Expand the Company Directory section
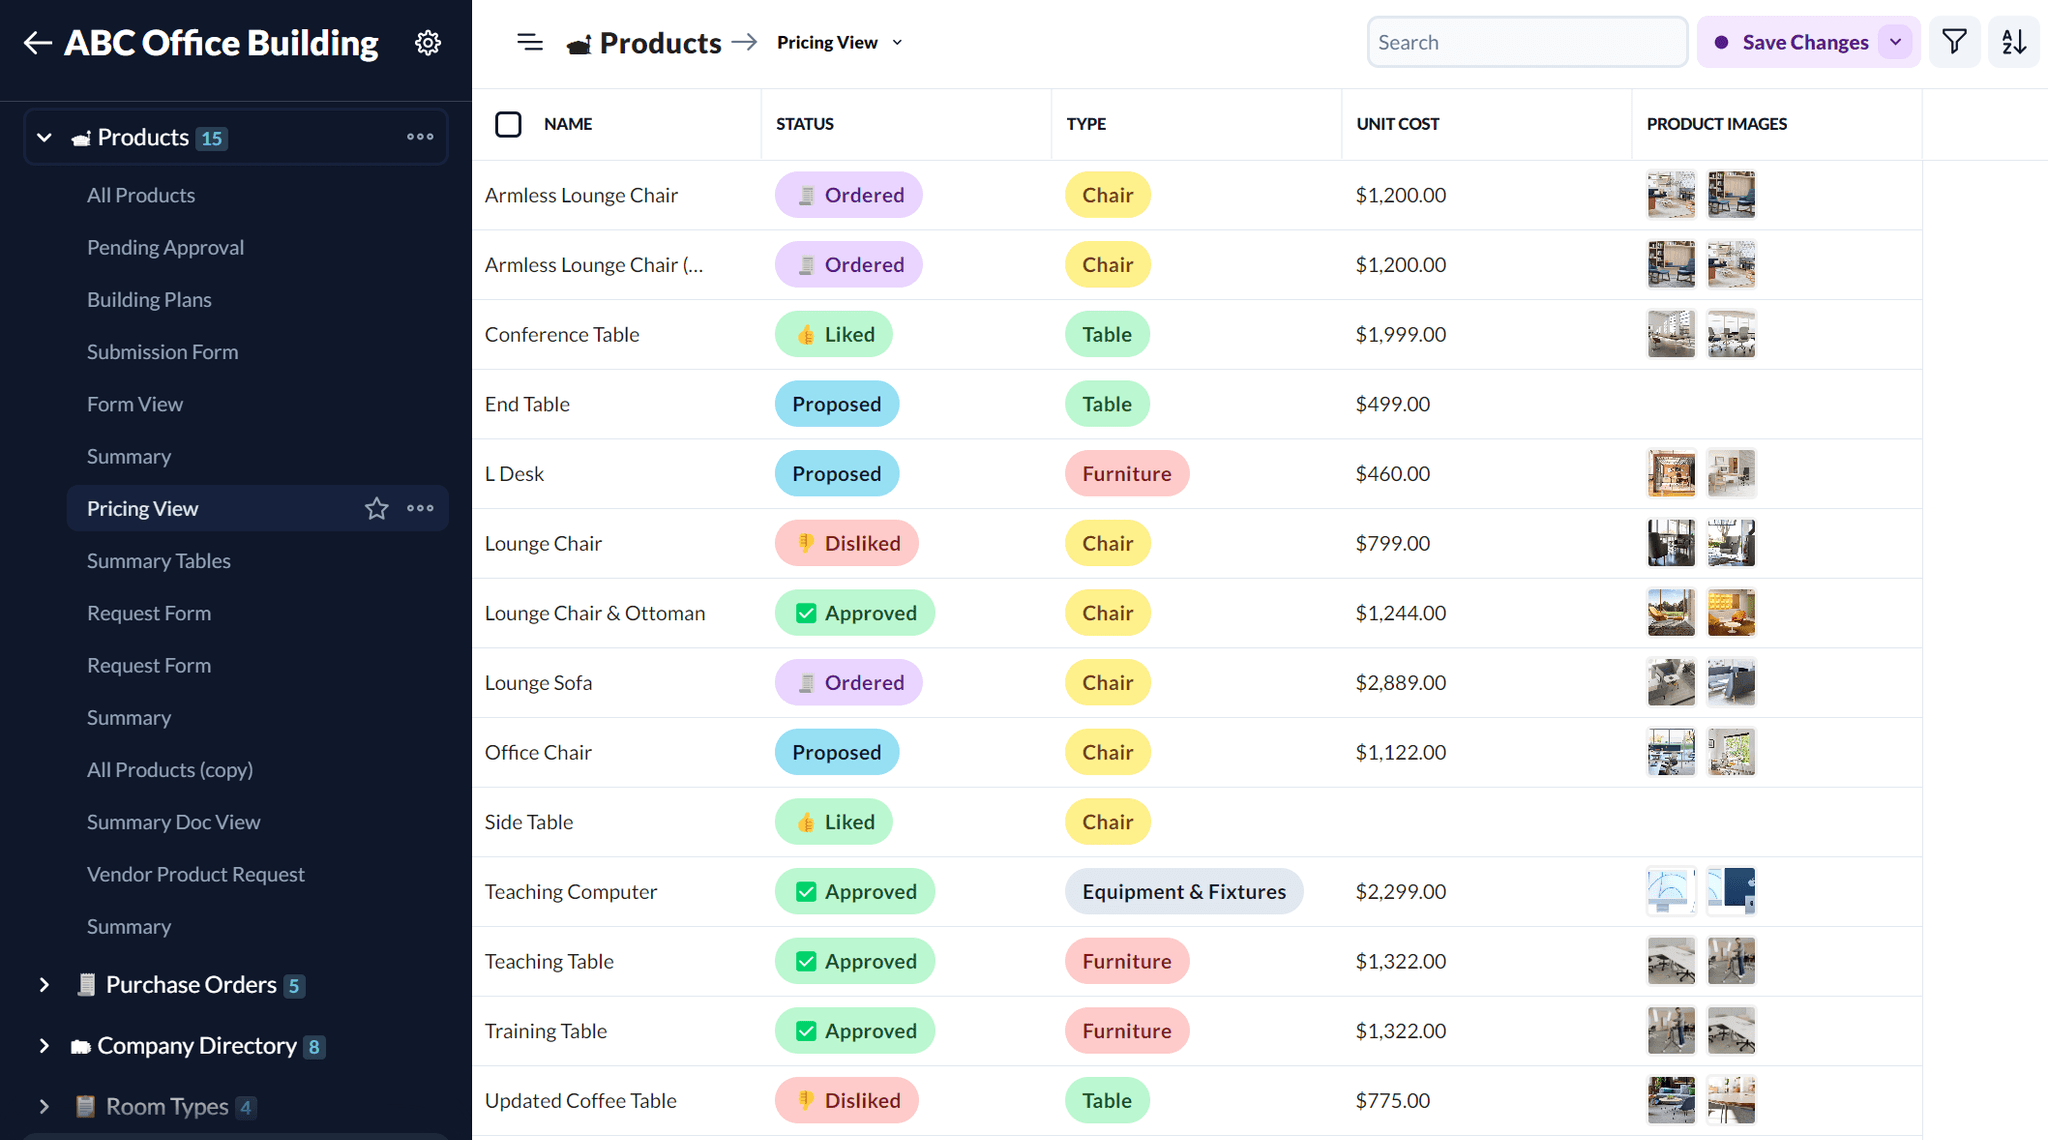Viewport: 2048px width, 1140px height. (44, 1046)
